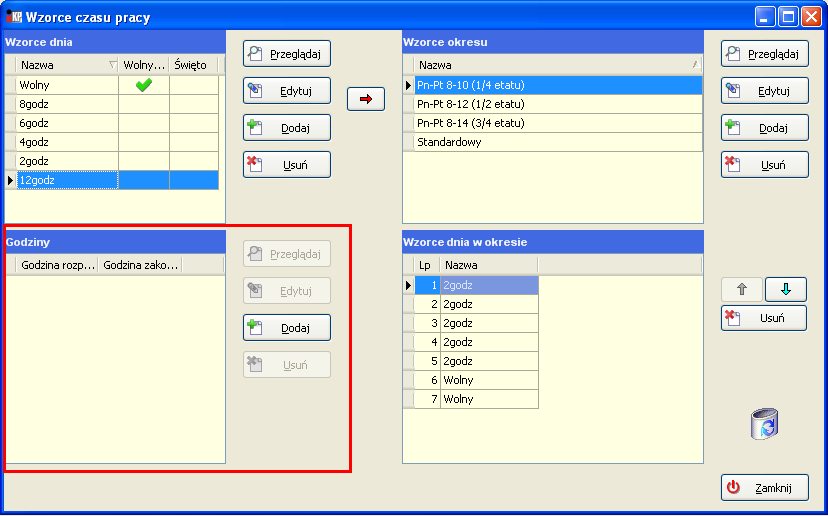The image size is (828, 516).
Task: Click Edytuj button beside Wzorce dnia
Action: (x=287, y=91)
